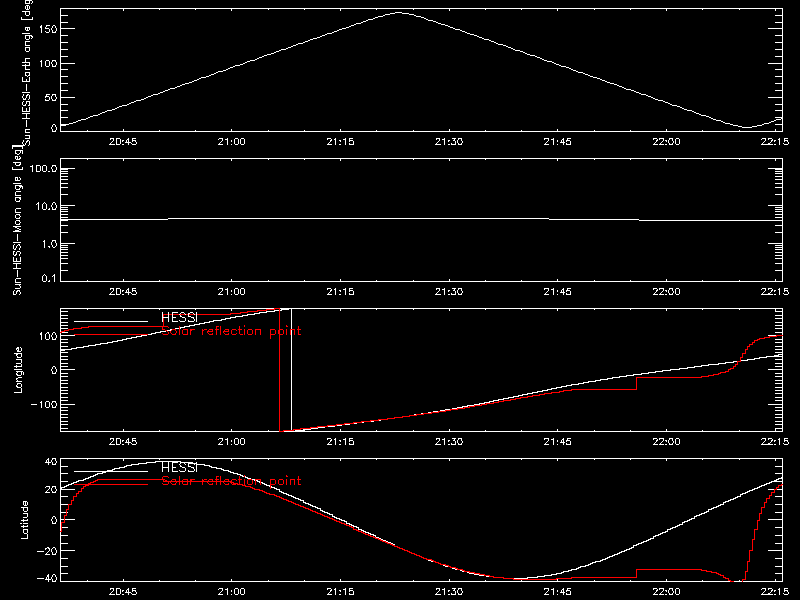Click the 50 tick on Earth angle axis

(x=51, y=97)
